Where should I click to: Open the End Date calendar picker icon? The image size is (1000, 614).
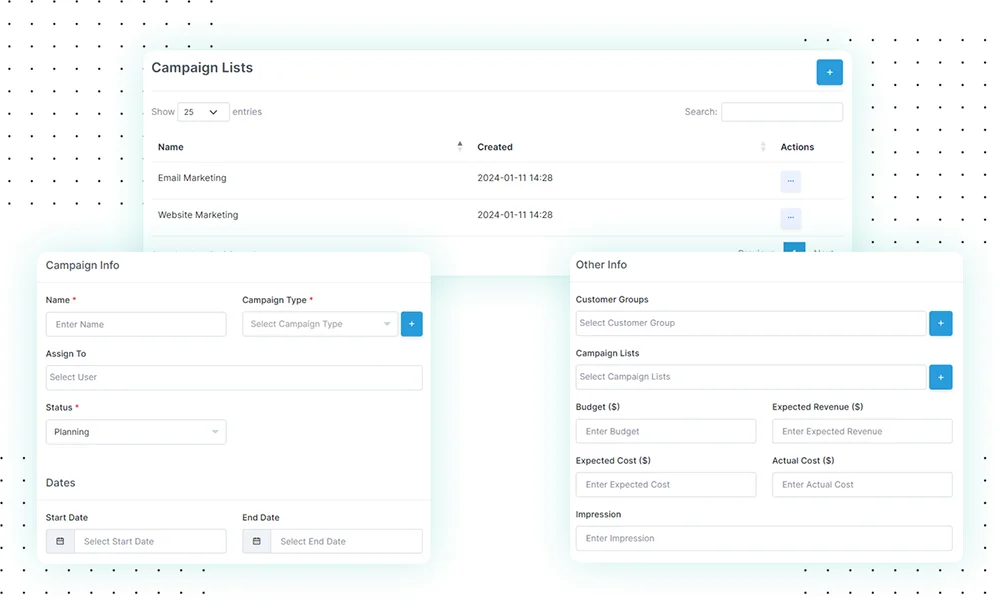click(x=256, y=540)
